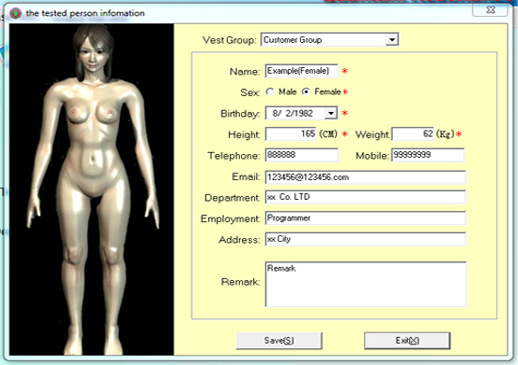
Task: Open the Vest Group dropdown arrow
Action: point(392,40)
